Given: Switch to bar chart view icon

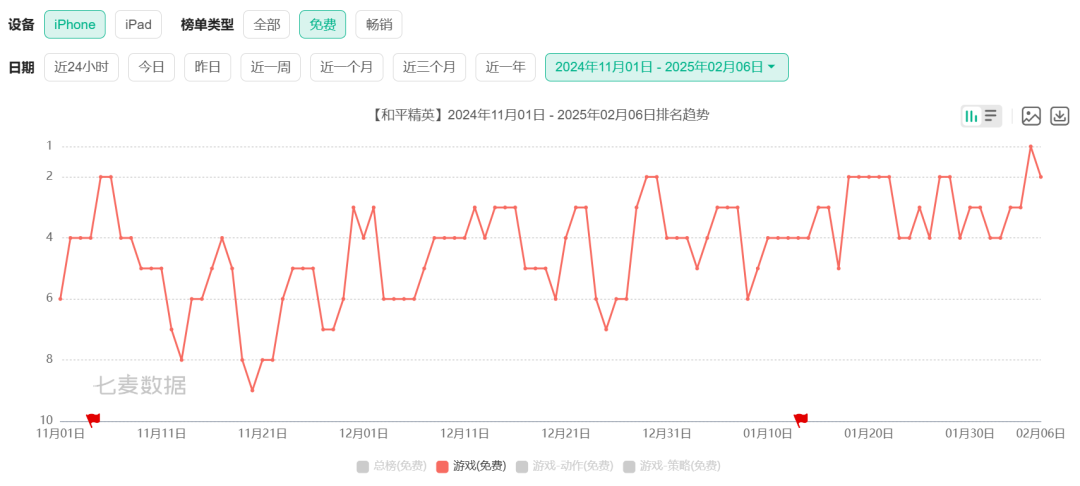Looking at the screenshot, I should 972,116.
